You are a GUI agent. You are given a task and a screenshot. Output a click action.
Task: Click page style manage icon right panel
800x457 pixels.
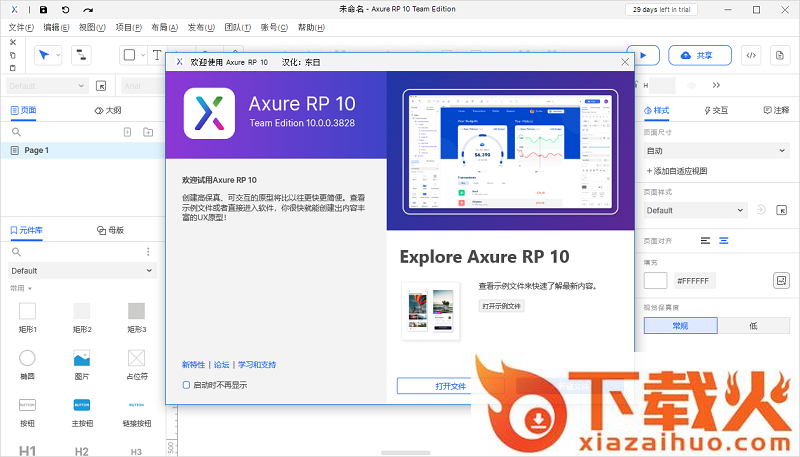[x=781, y=210]
